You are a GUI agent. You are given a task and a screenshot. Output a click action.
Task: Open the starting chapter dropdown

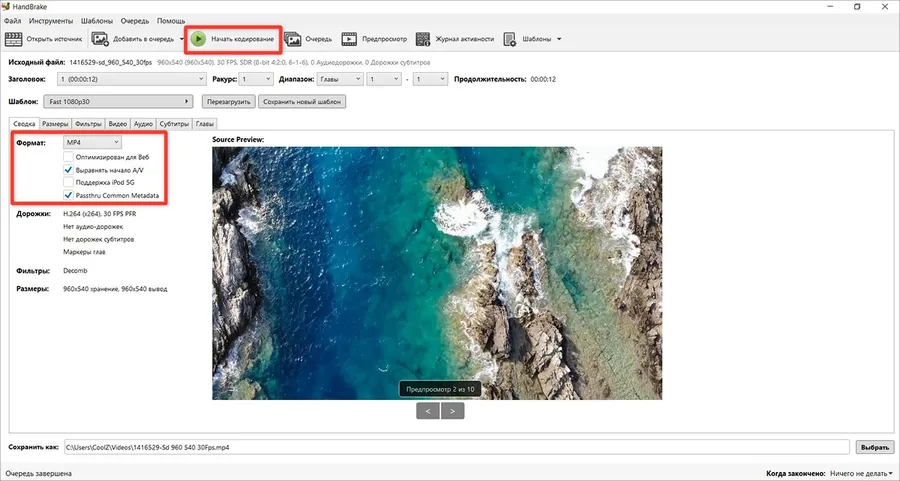(383, 79)
